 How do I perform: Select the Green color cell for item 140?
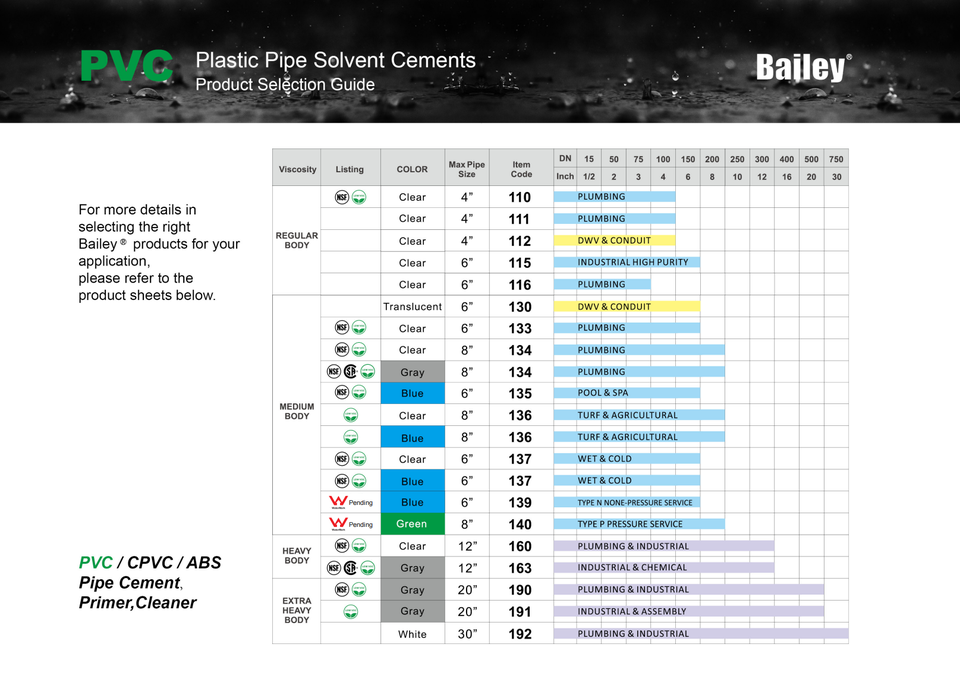413,524
